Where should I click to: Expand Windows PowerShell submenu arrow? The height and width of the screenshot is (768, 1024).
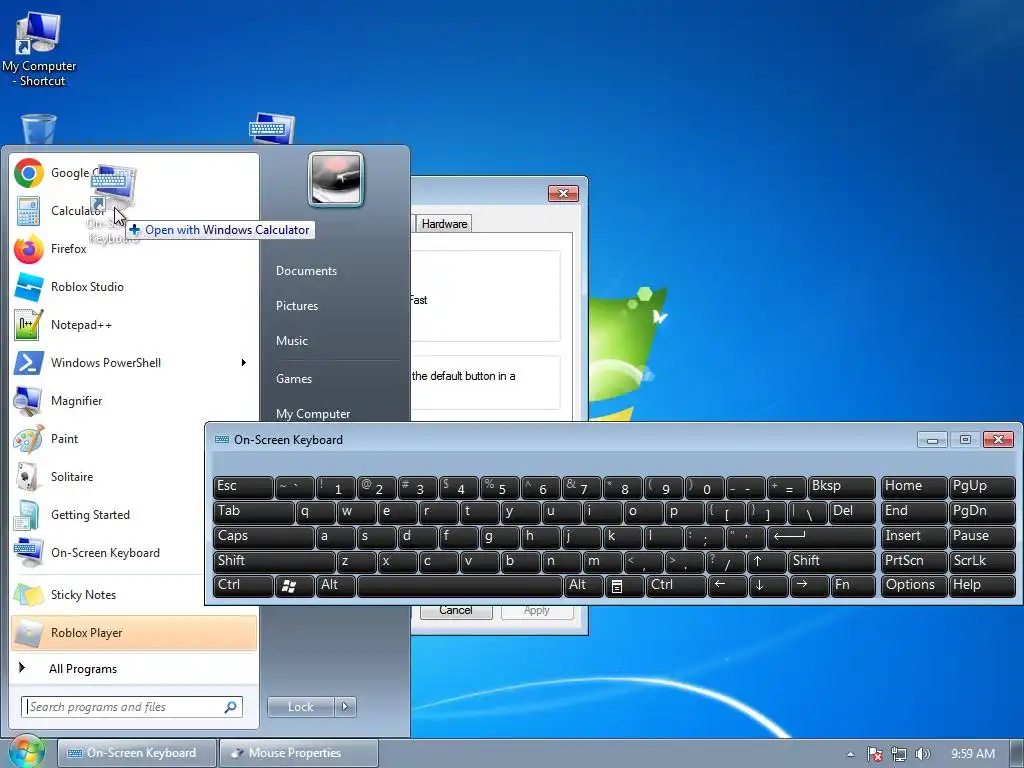point(244,362)
